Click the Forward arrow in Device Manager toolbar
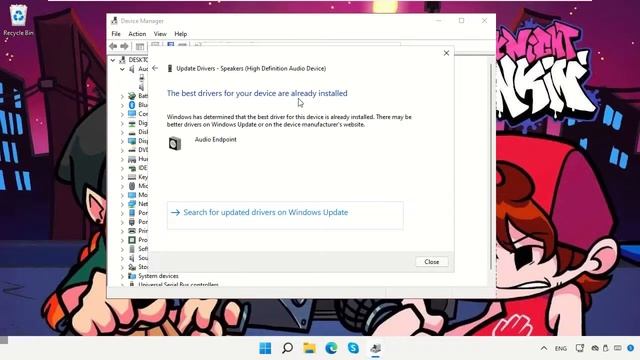640x360 pixels. tap(124, 46)
